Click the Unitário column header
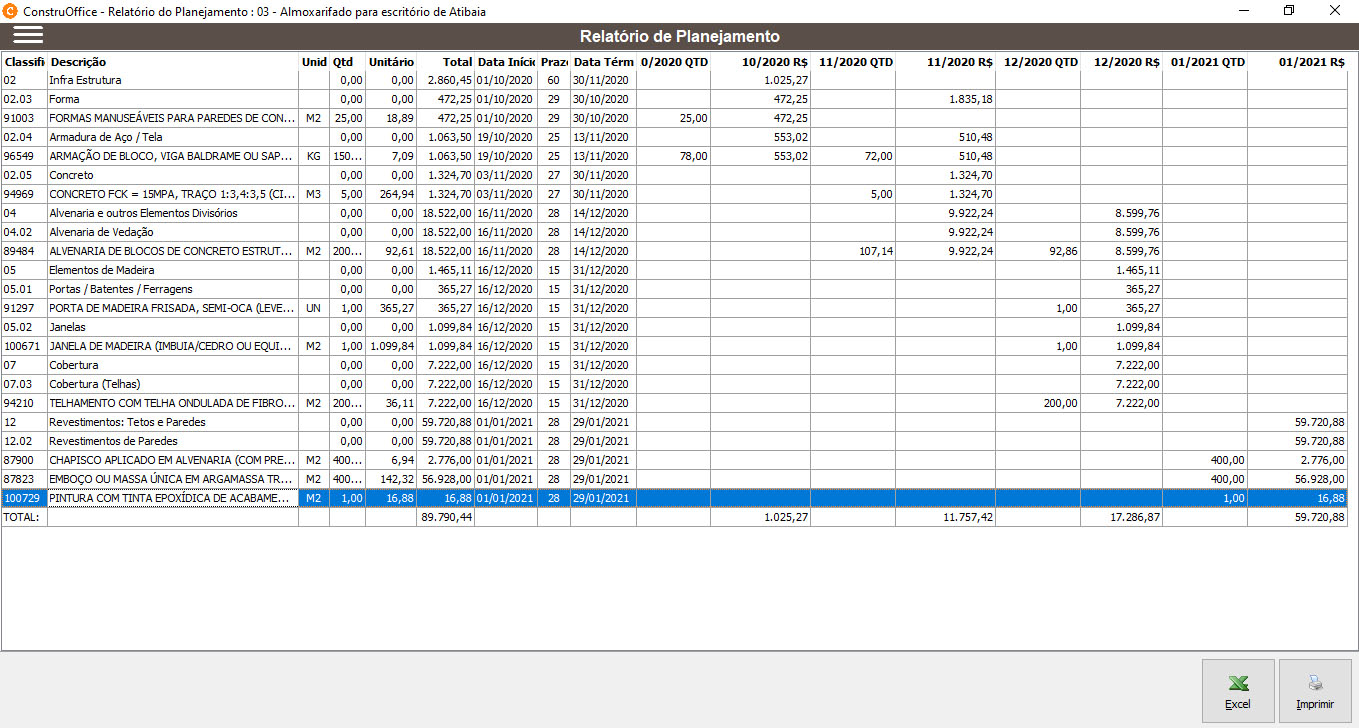Viewport: 1359px width, 728px height. (x=390, y=62)
